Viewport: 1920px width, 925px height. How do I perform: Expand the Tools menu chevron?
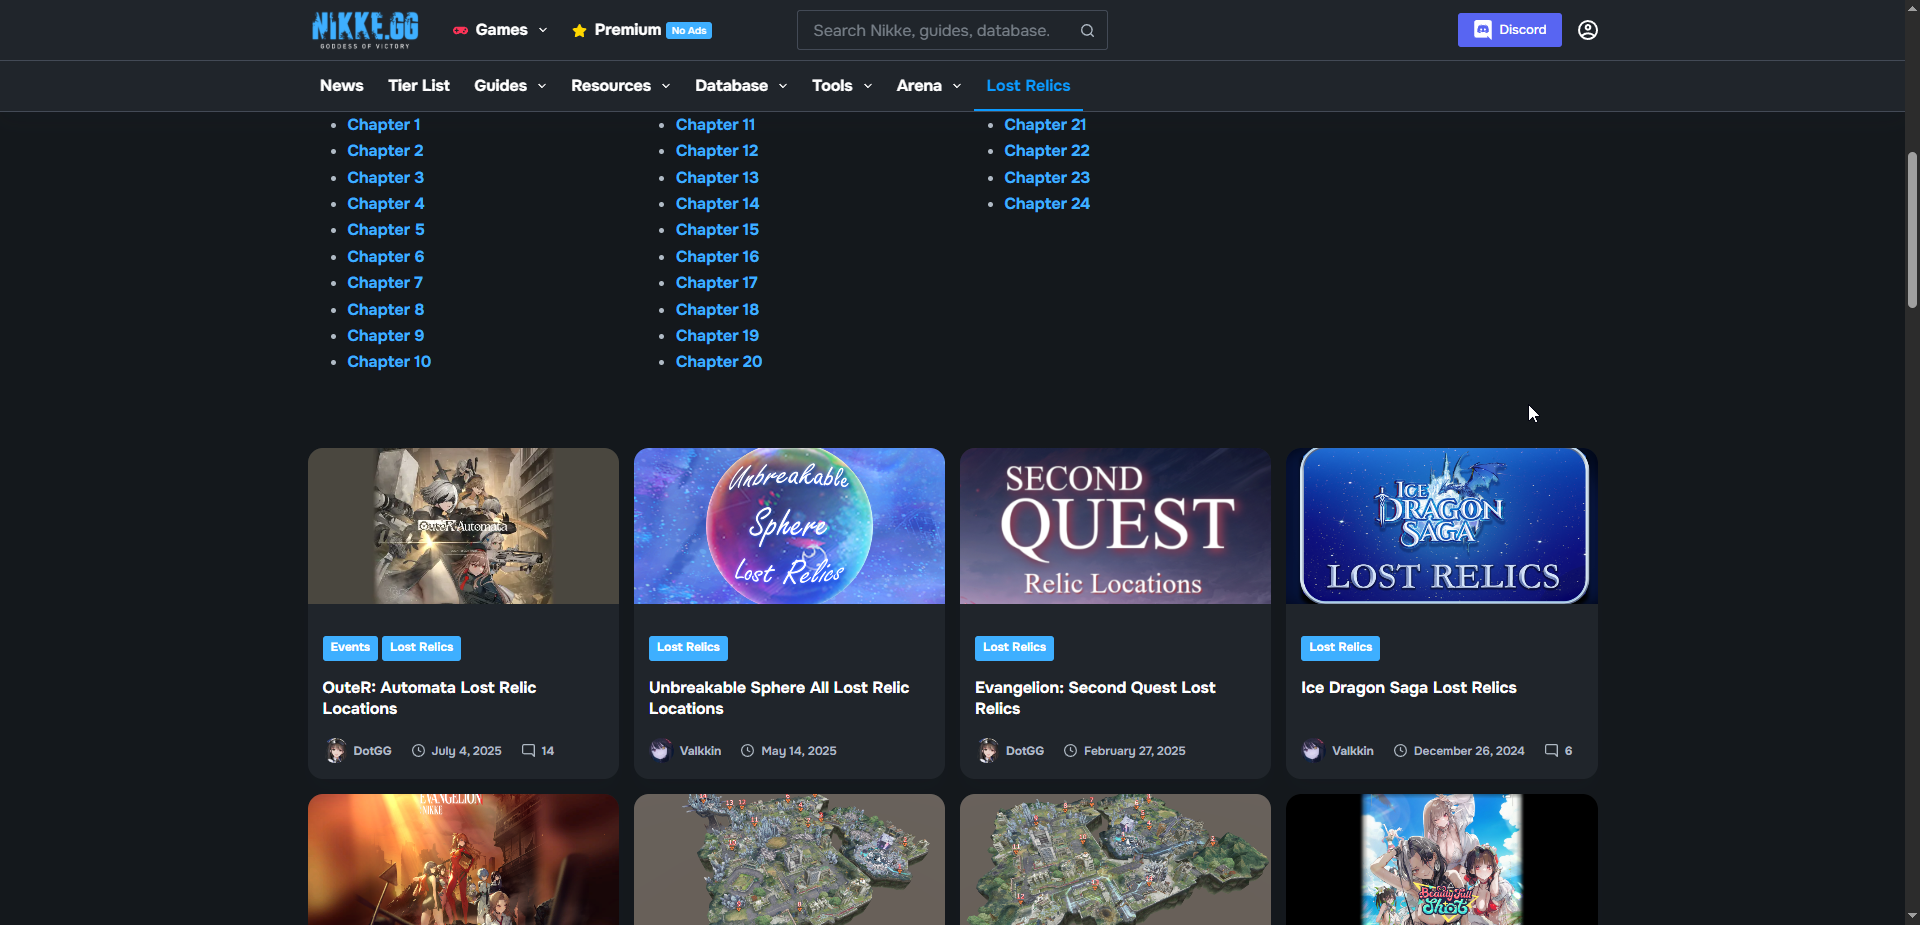point(868,87)
